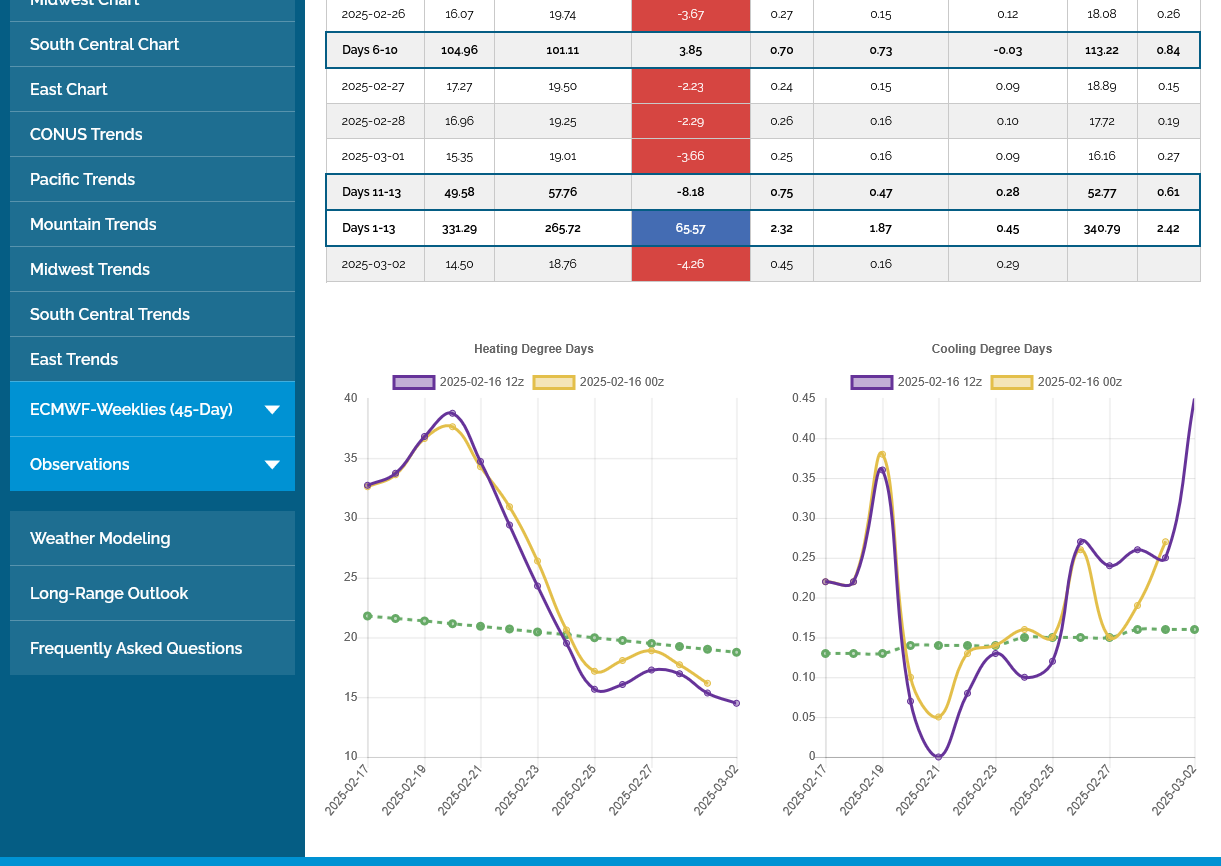Open Frequently Asked Questions

point(136,648)
